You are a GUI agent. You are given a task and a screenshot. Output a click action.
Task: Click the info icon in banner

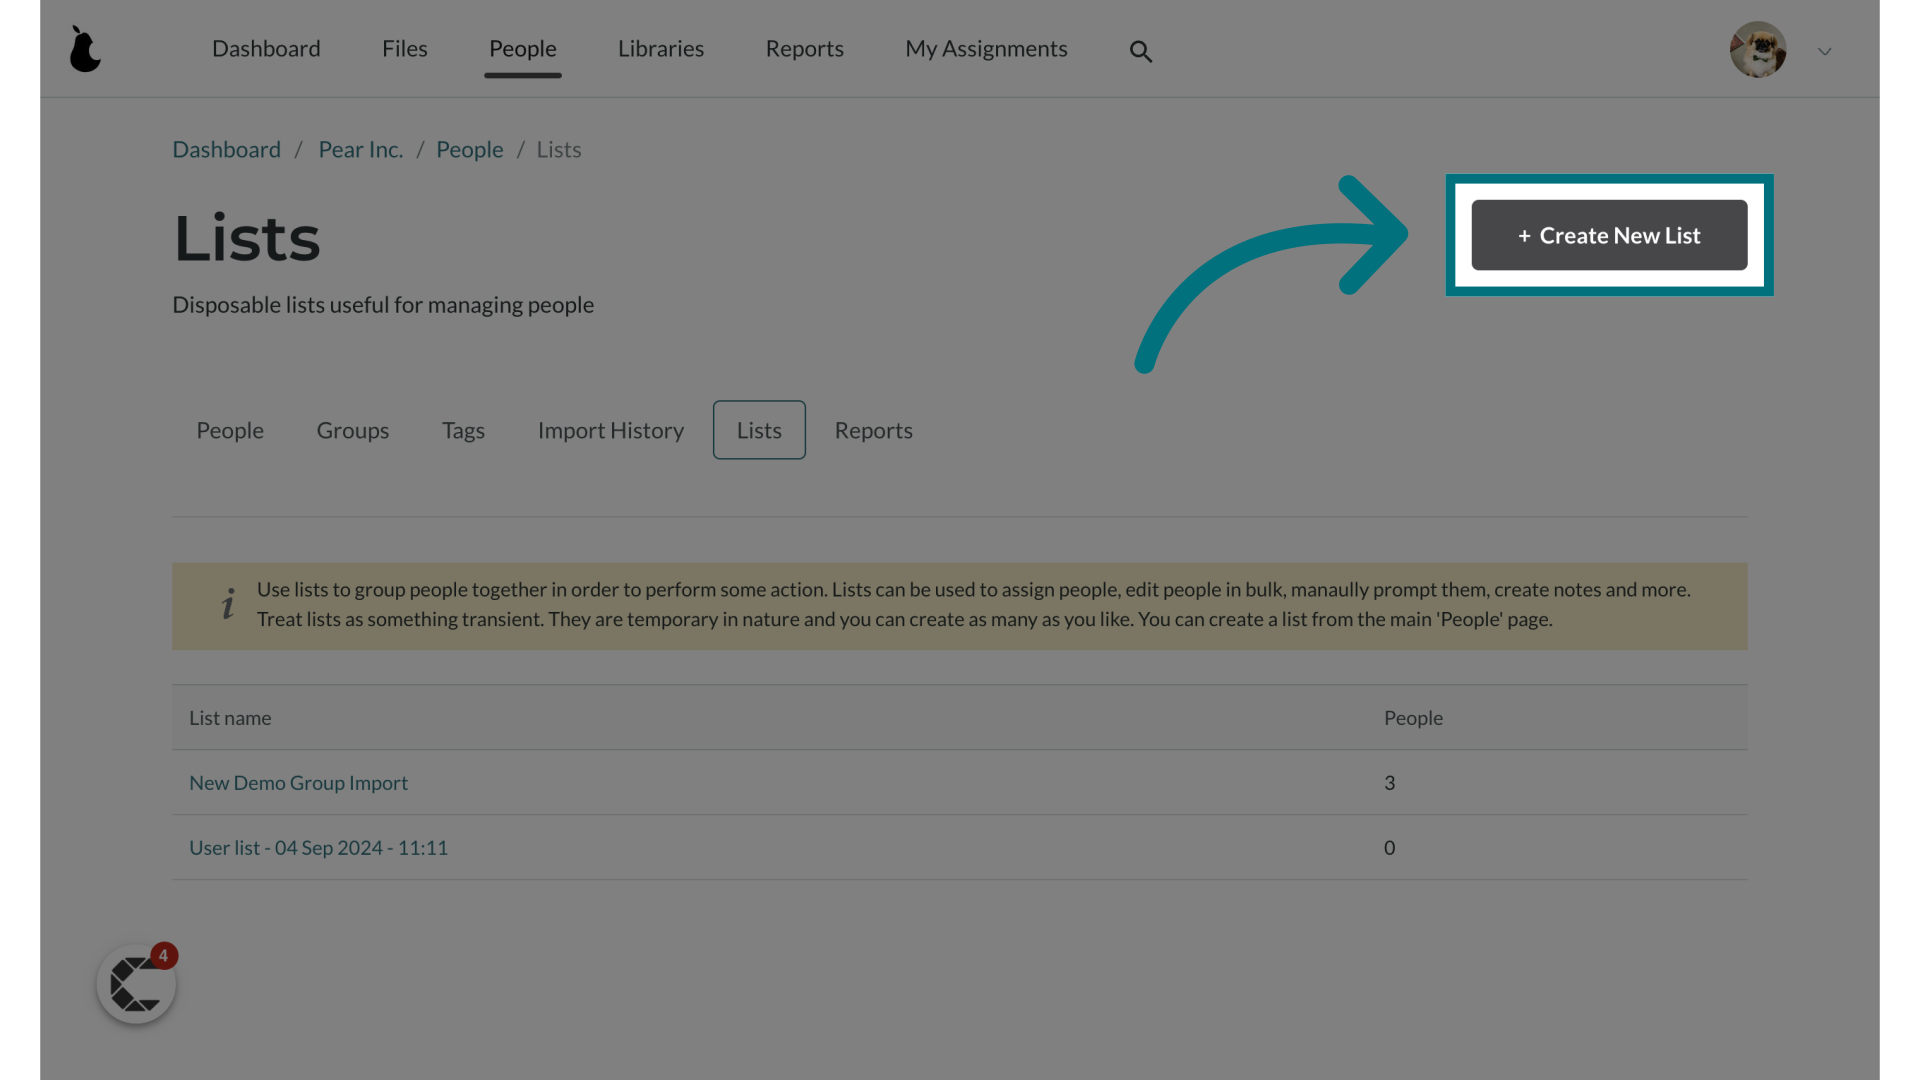(x=225, y=605)
